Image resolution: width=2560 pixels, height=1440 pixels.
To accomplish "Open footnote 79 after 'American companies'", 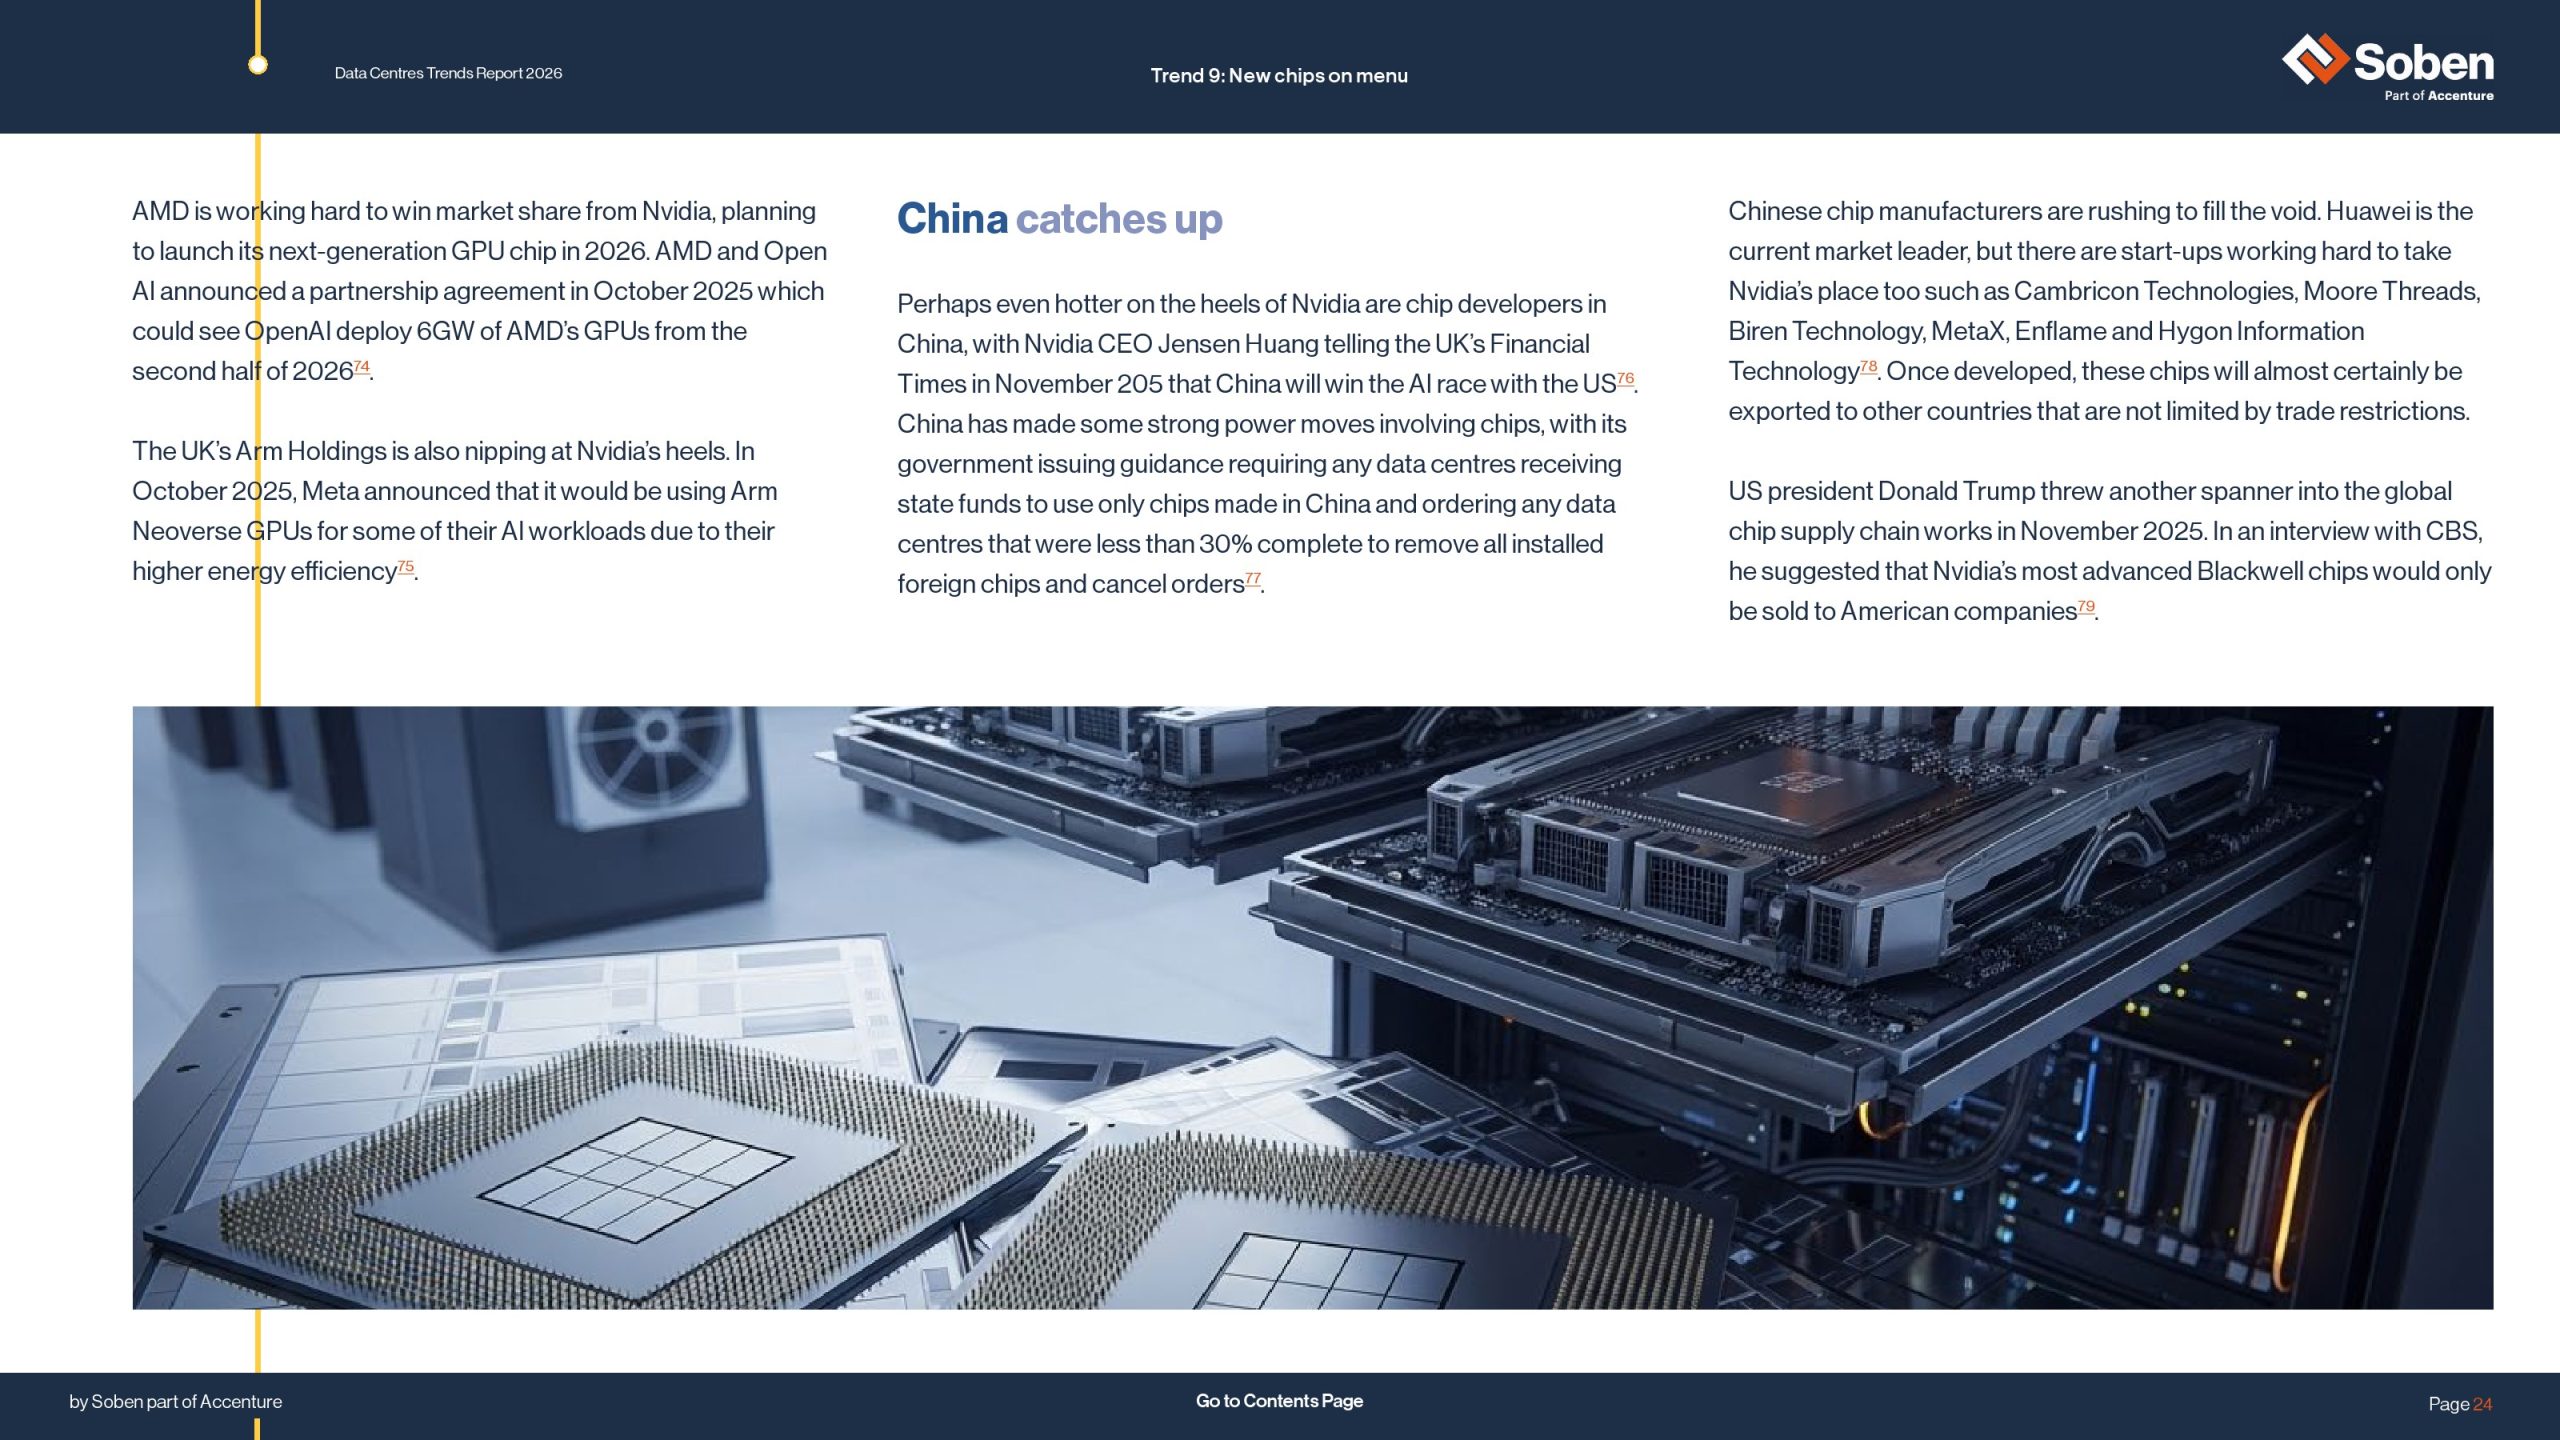I will 2086,607.
